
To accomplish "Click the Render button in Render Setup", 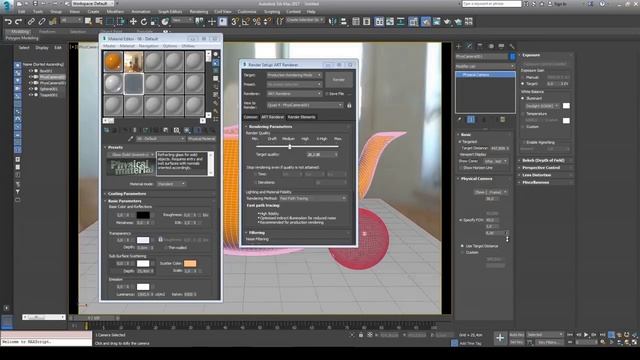I will pyautogui.click(x=339, y=80).
